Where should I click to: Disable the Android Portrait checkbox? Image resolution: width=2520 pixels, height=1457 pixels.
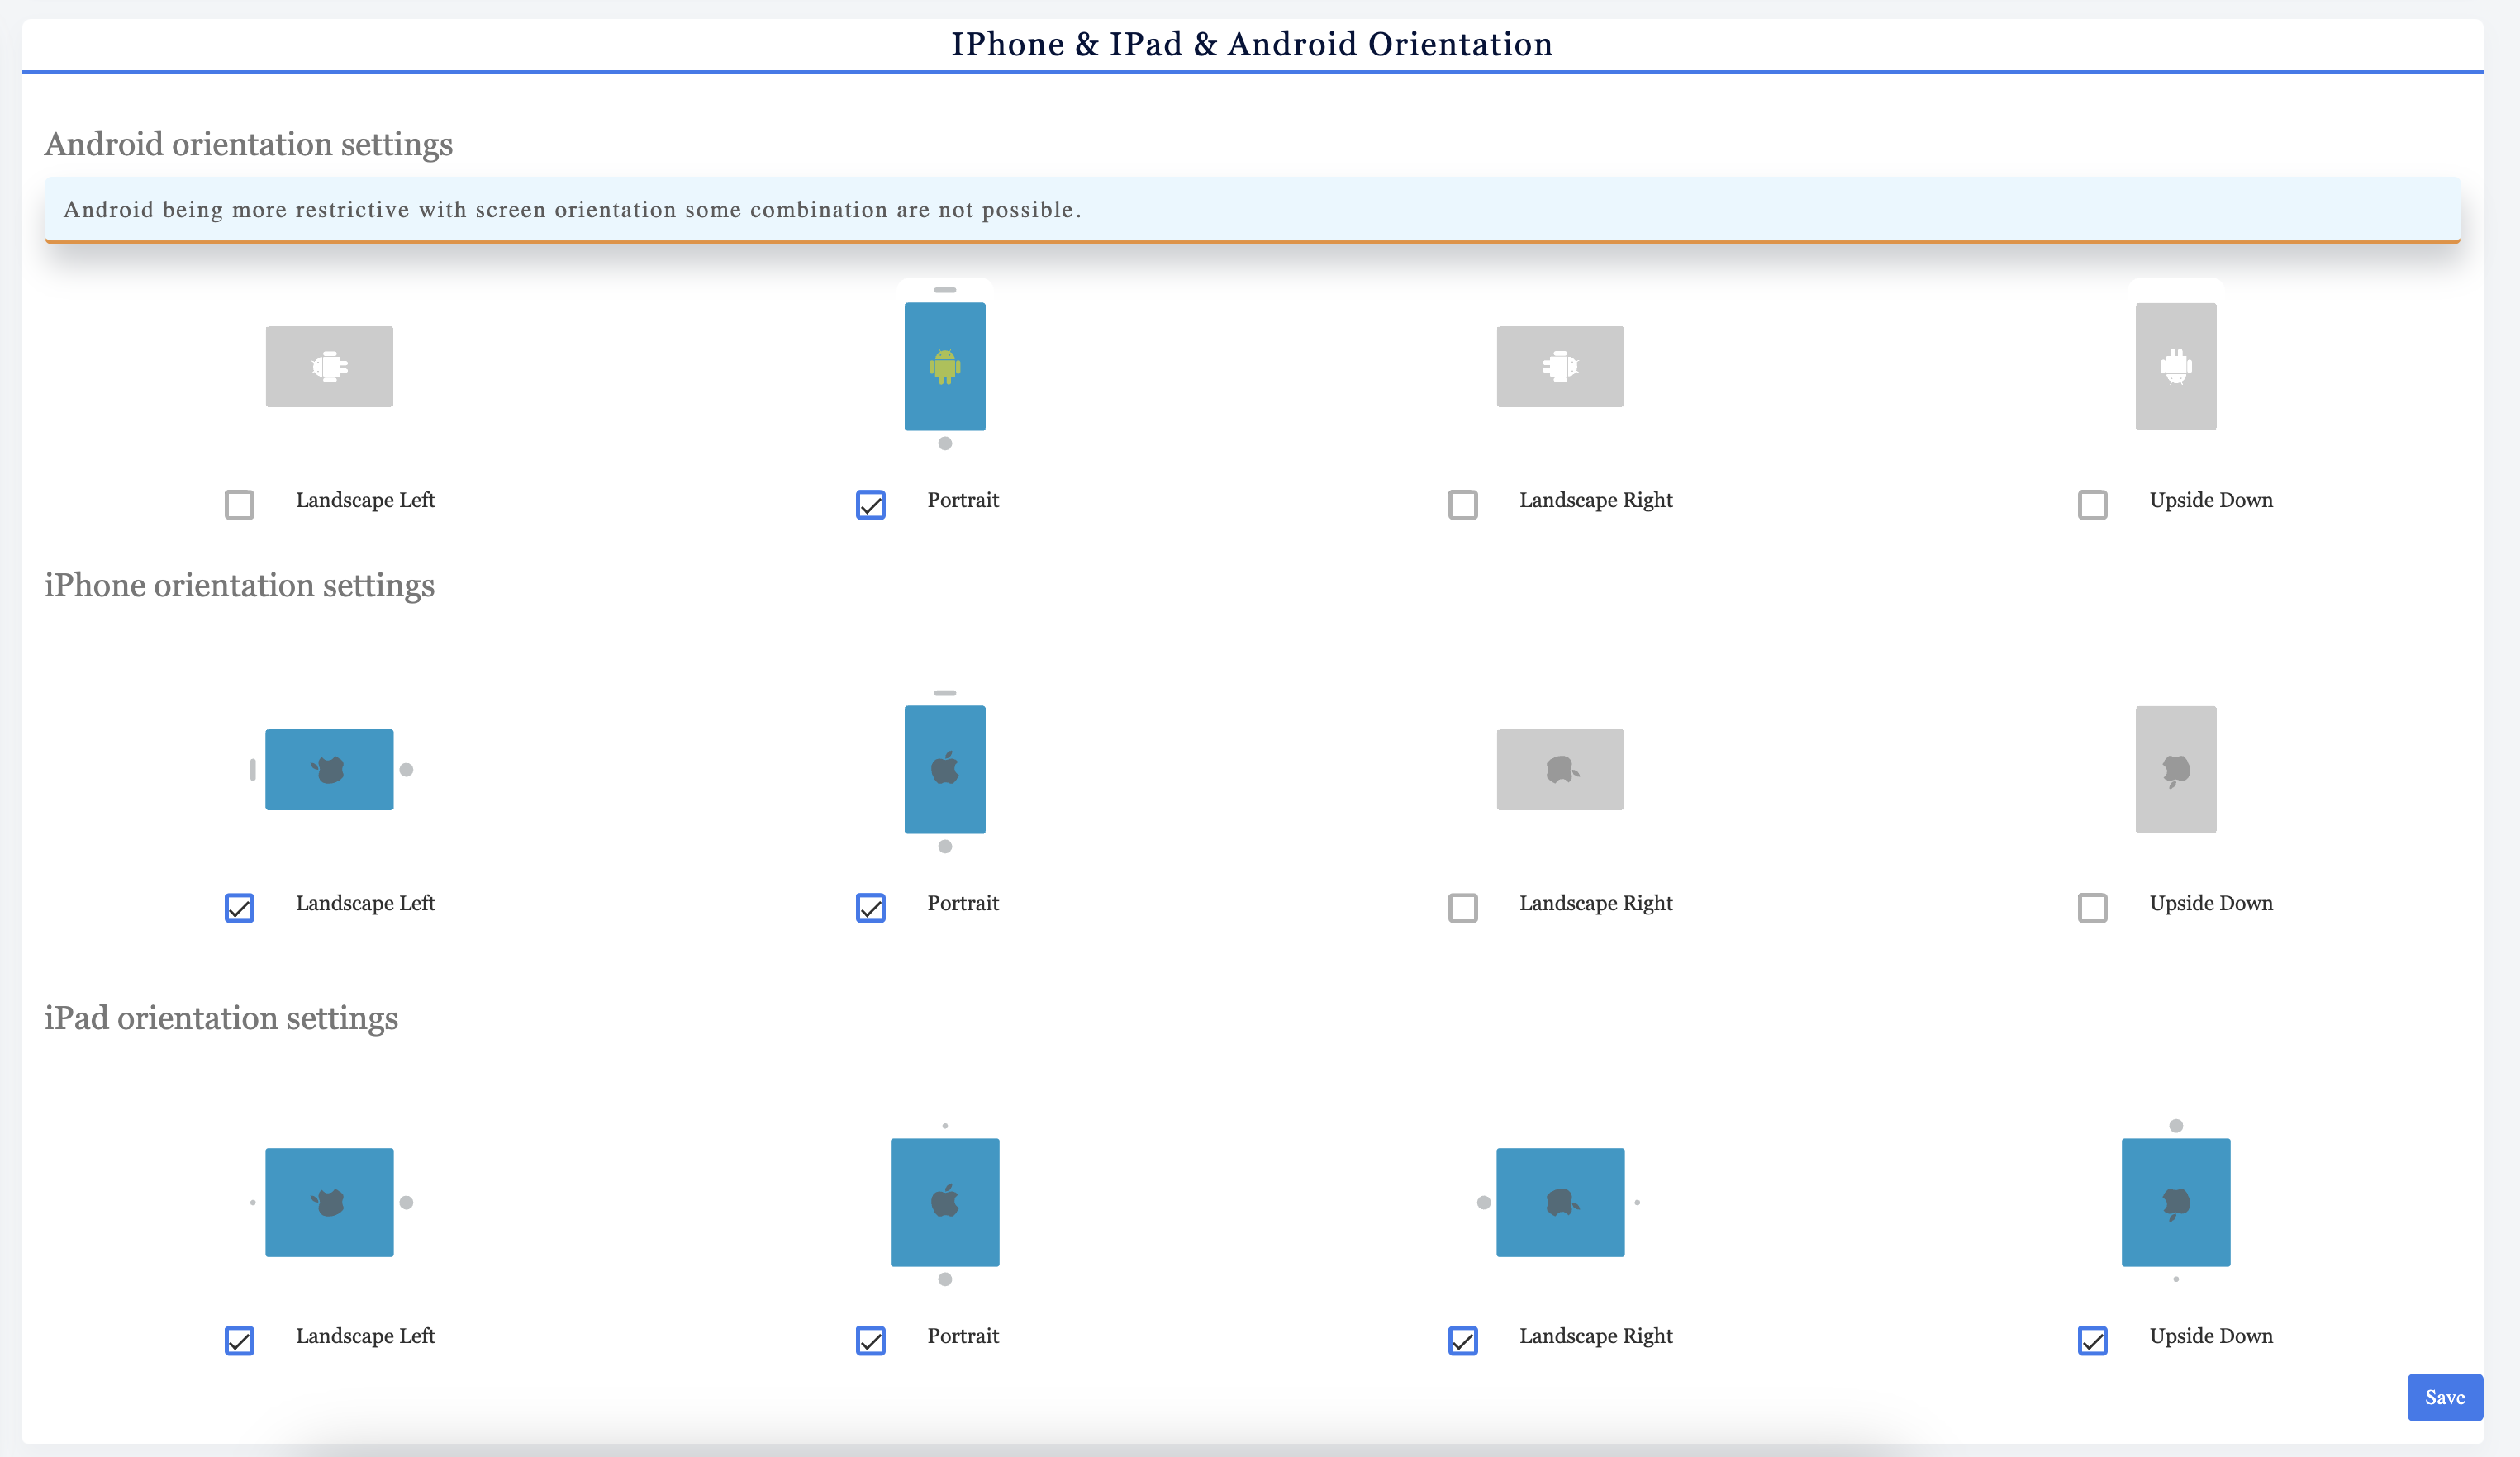coord(870,505)
